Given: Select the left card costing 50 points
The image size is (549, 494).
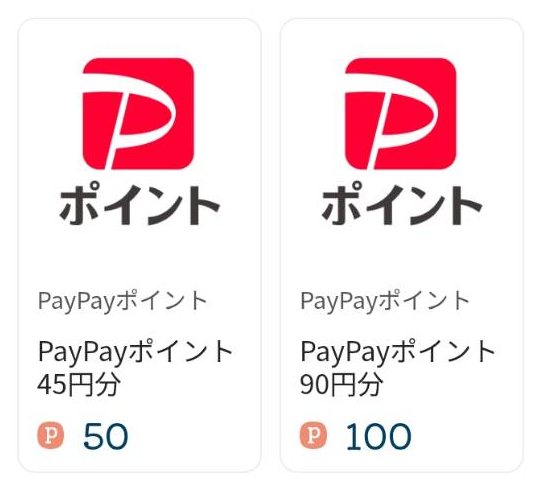Looking at the screenshot, I should (x=139, y=245).
